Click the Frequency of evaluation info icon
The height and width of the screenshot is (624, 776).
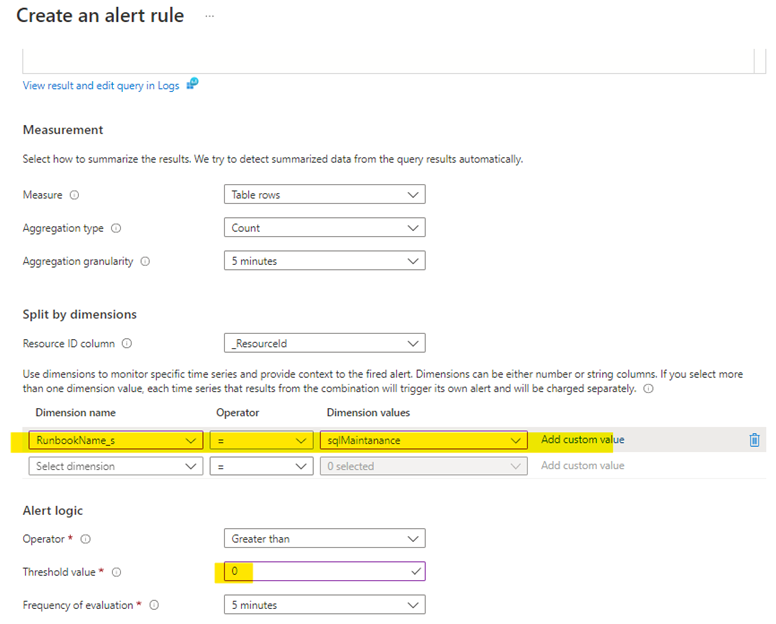(x=155, y=605)
